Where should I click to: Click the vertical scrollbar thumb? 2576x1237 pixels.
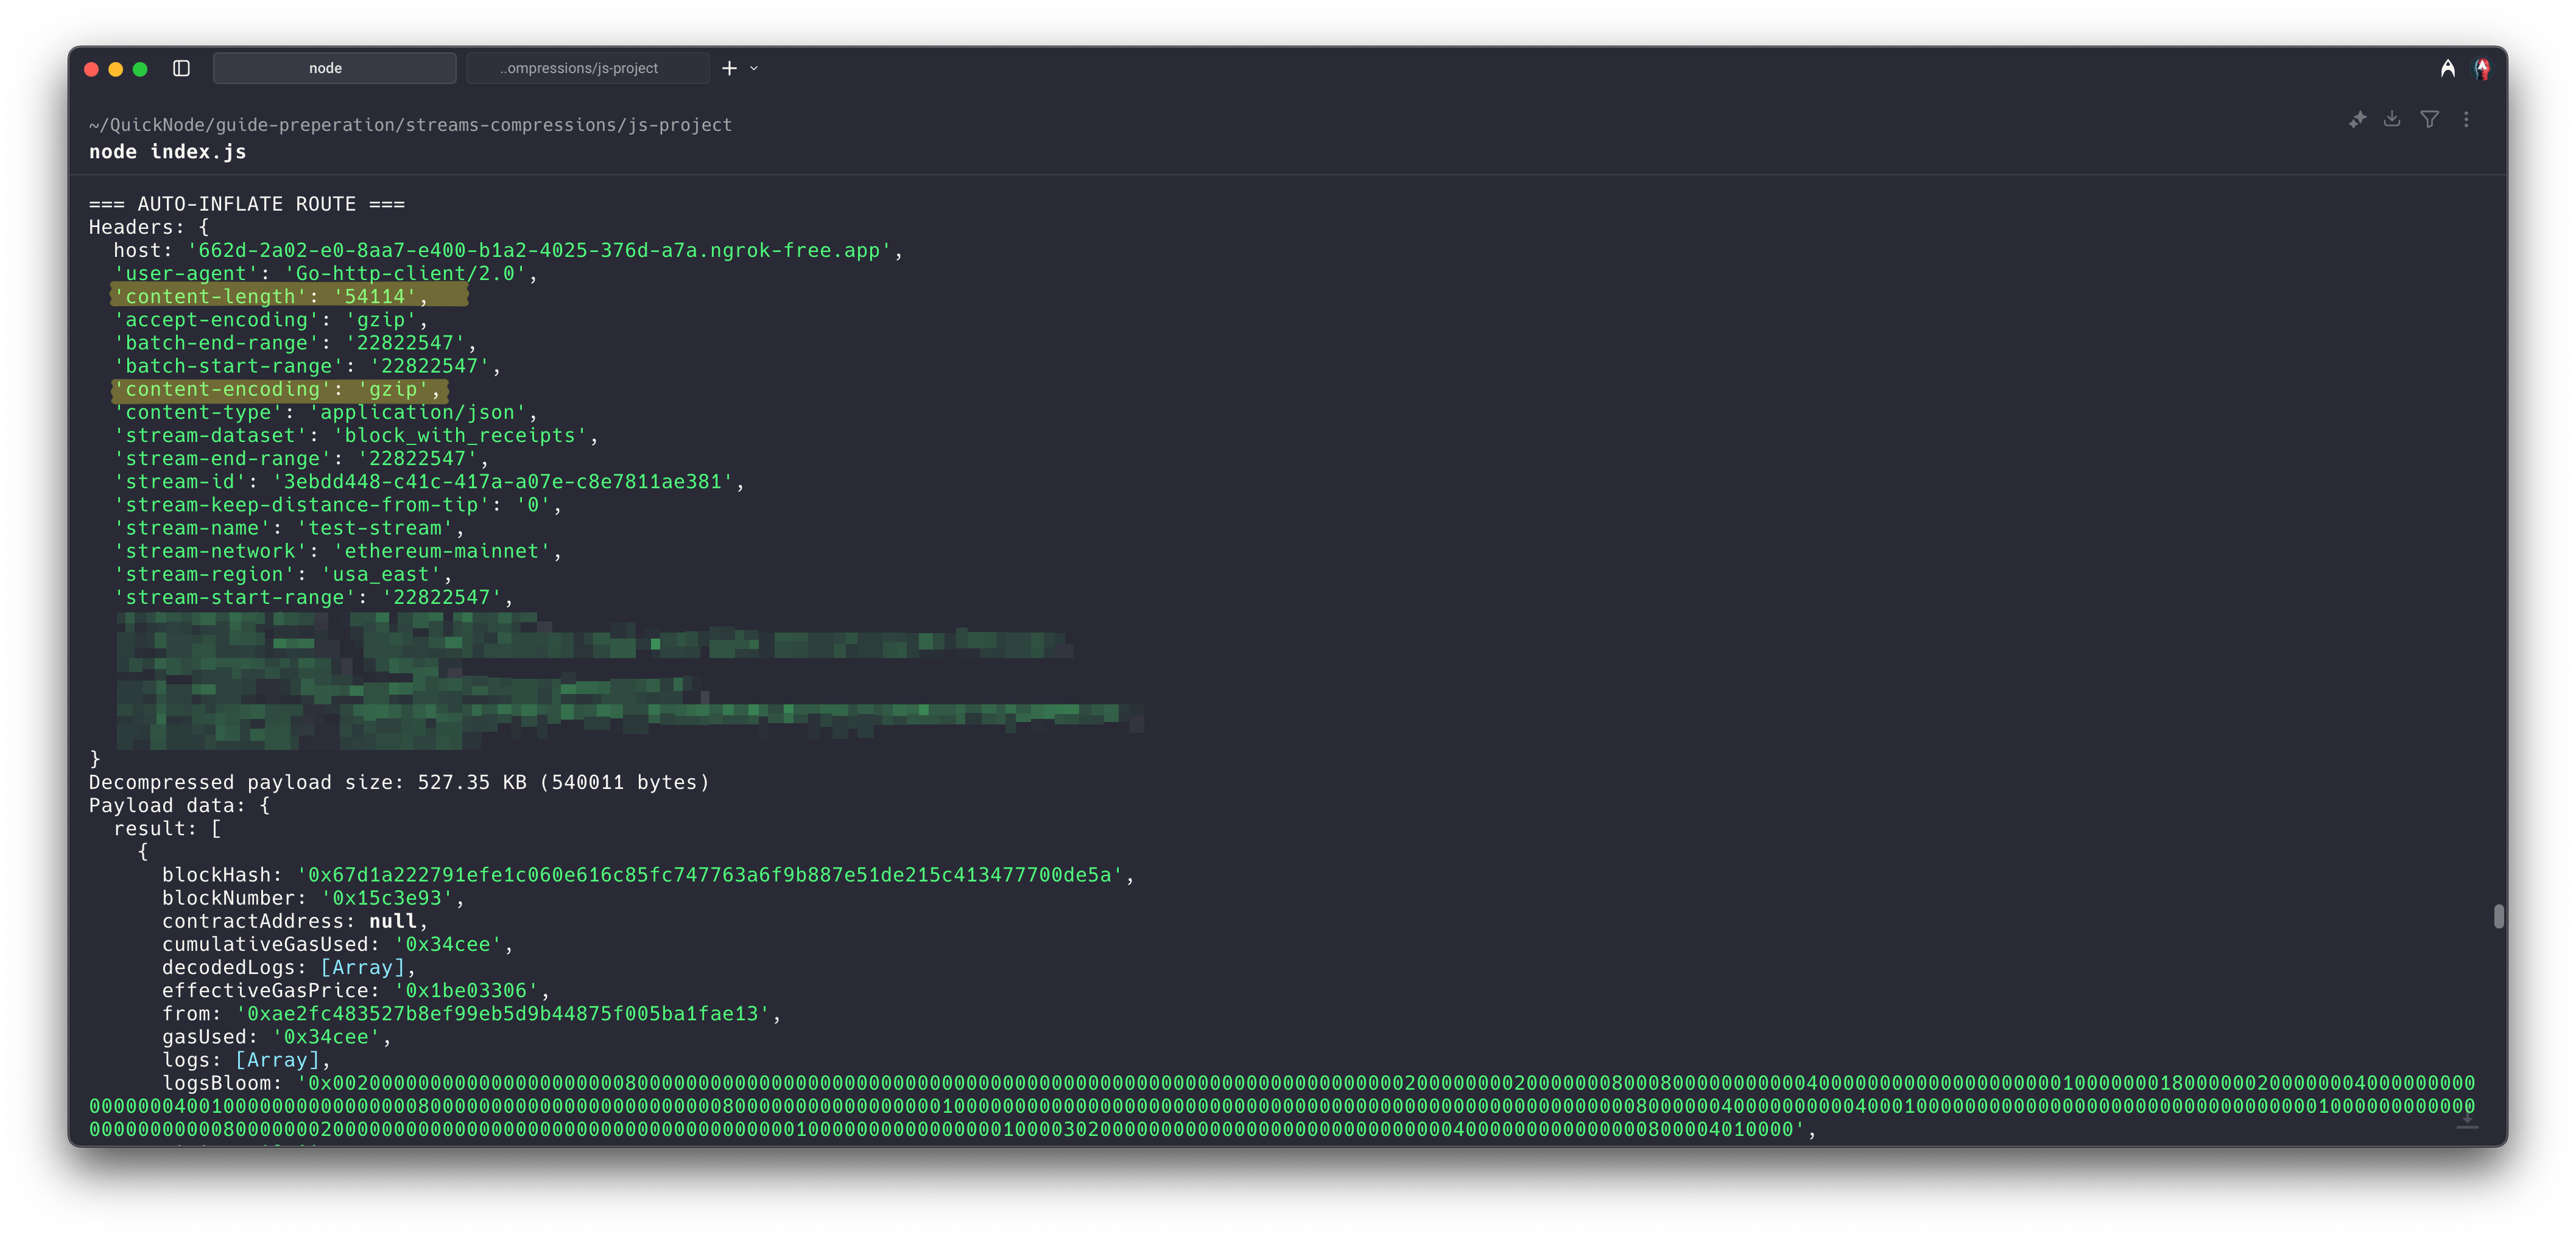[x=2498, y=916]
